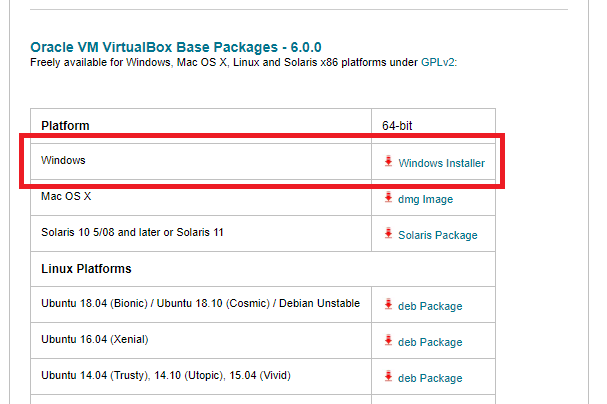The width and height of the screenshot is (607, 404).
Task: Click the Oracle VM VirtualBox Base Packages heading
Action: [176, 47]
